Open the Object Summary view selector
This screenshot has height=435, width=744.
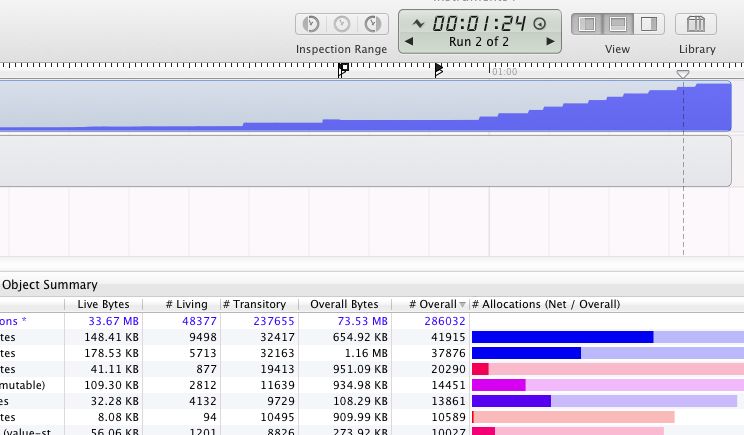point(50,285)
